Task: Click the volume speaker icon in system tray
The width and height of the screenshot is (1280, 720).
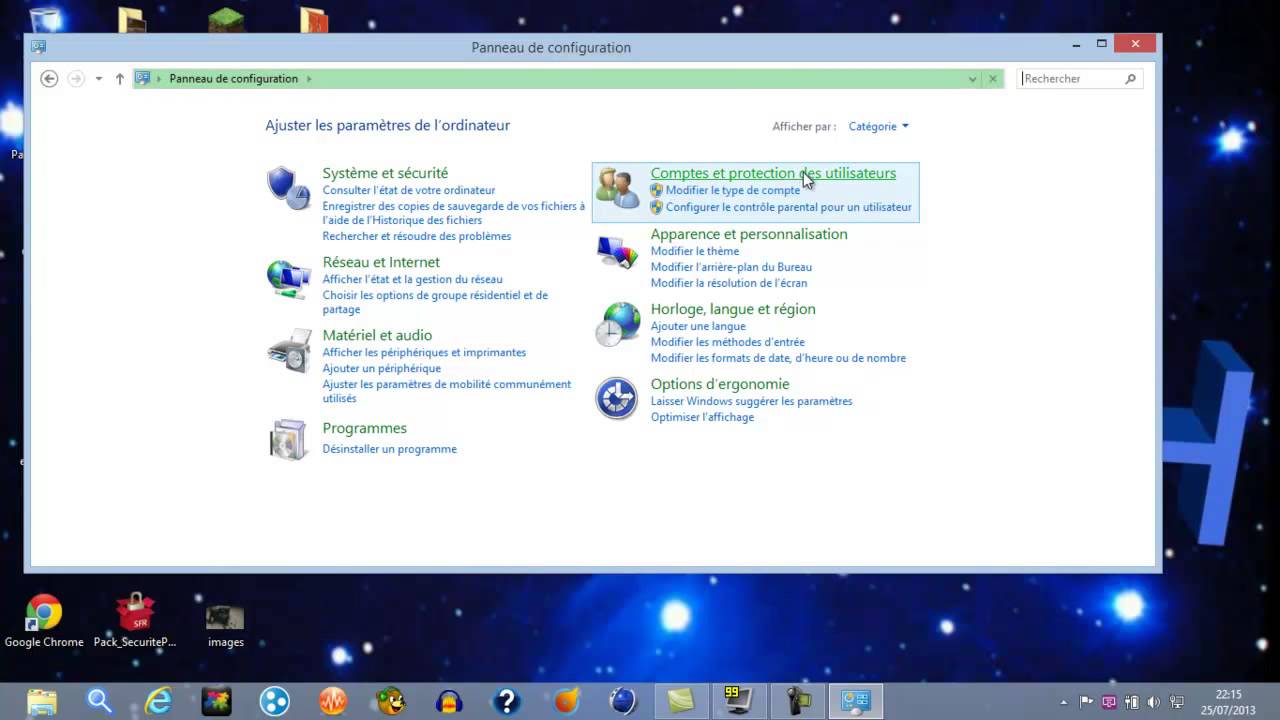Action: [x=1155, y=702]
